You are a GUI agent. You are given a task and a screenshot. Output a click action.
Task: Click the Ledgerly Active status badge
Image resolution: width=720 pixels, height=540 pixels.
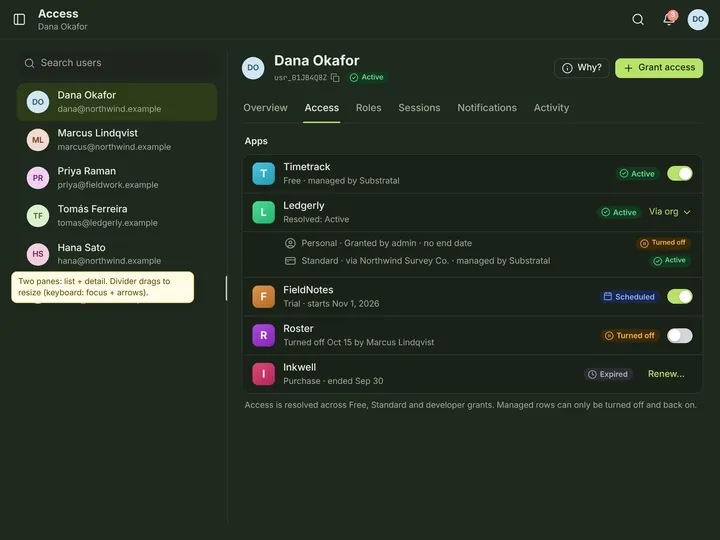(619, 212)
